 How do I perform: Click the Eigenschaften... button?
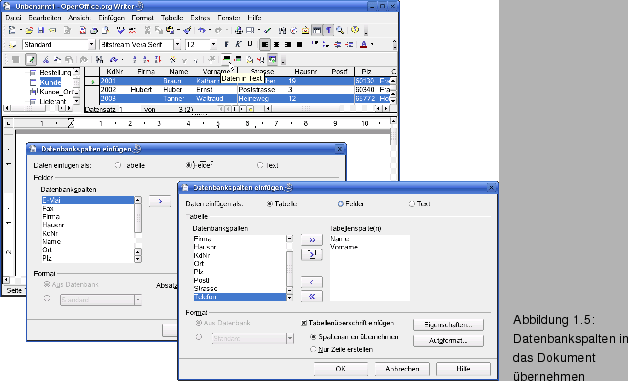448,325
